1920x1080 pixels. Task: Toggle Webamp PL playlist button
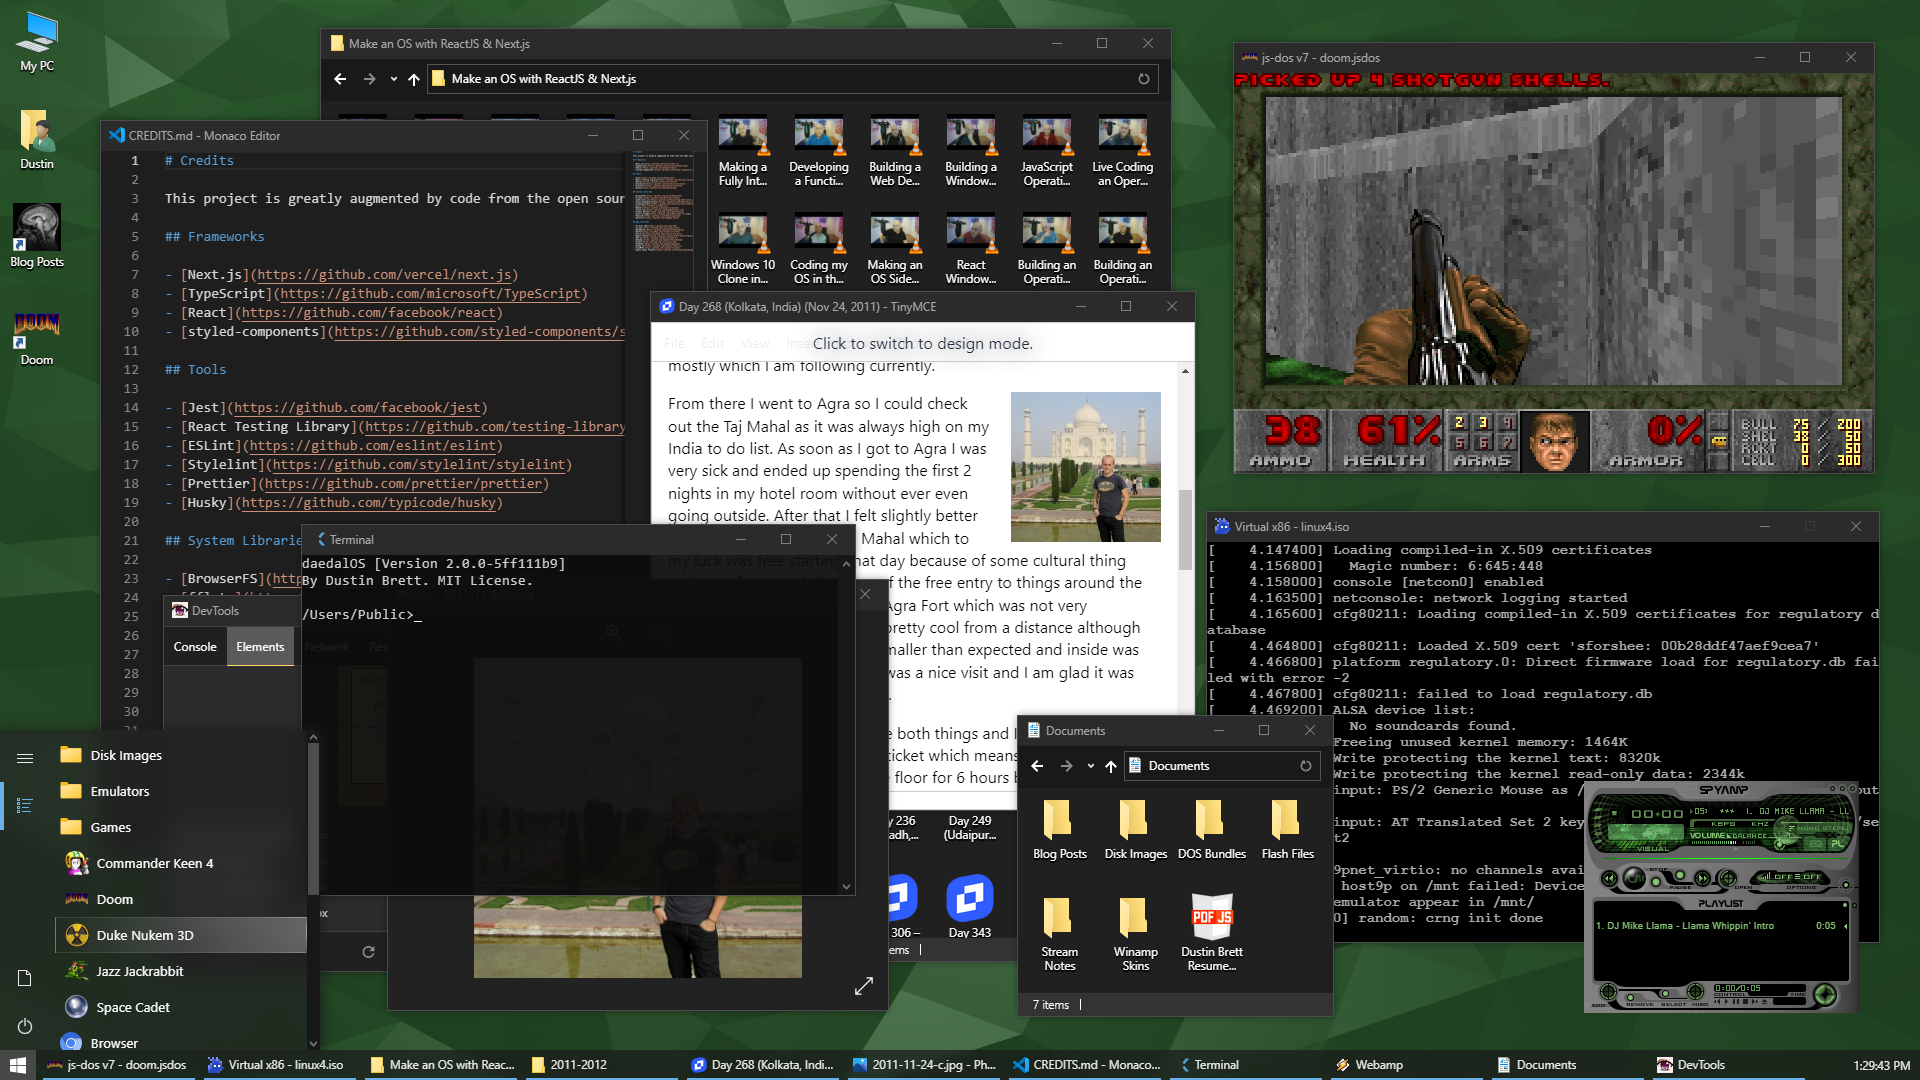tap(1837, 843)
